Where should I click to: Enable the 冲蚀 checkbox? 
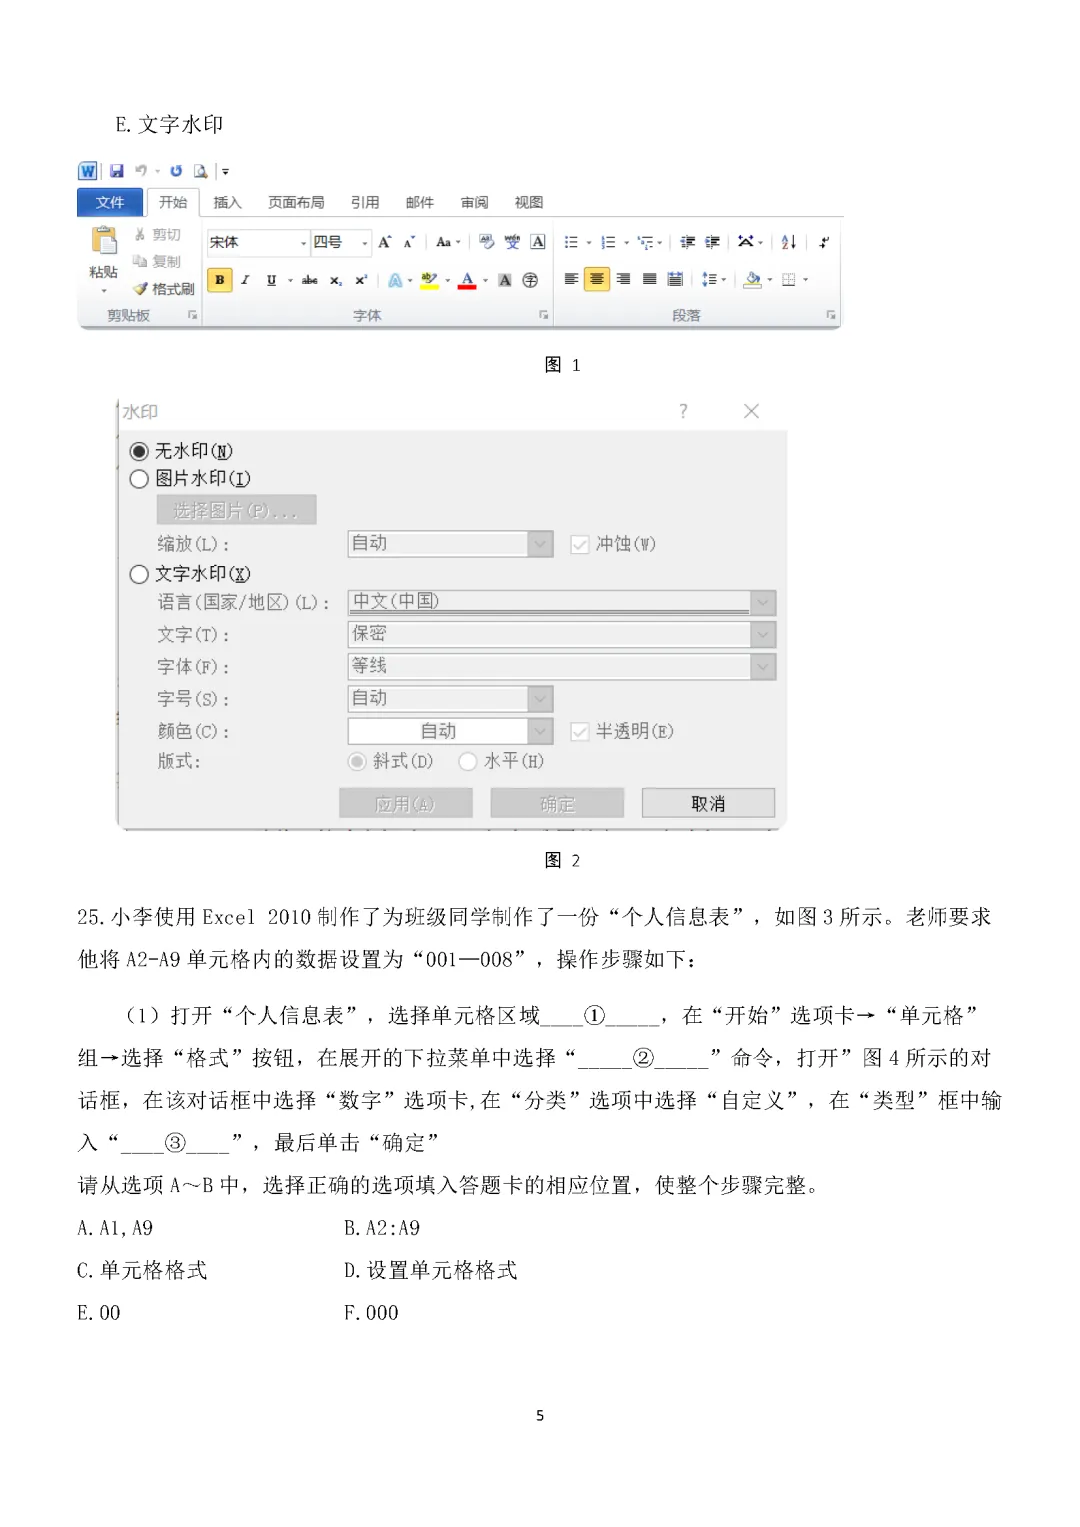578,543
